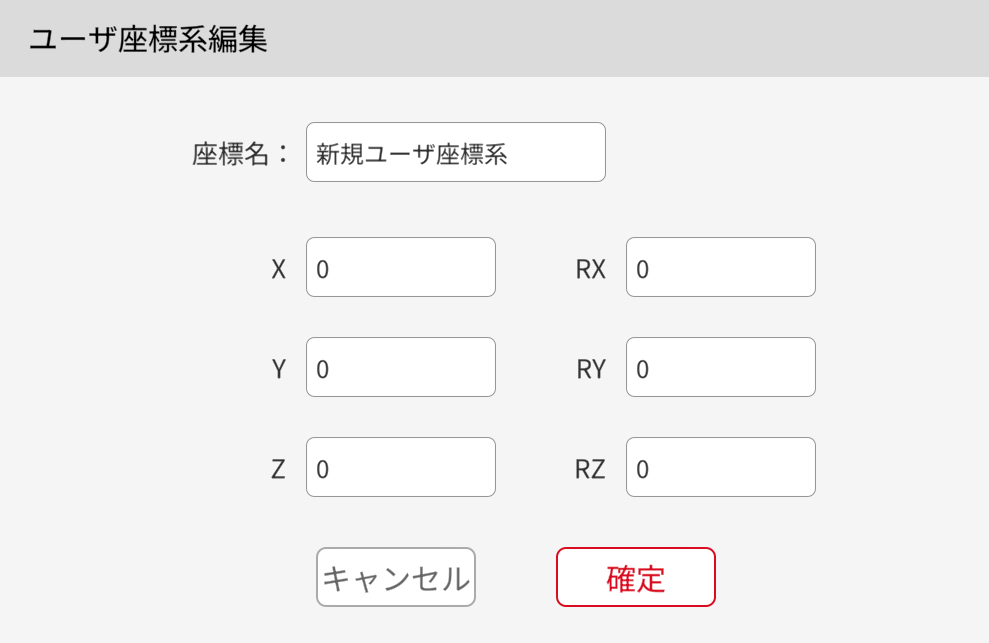Click the 新規ユーザ座標系 text in name field
Screen dimensions: 989x643
[411, 154]
